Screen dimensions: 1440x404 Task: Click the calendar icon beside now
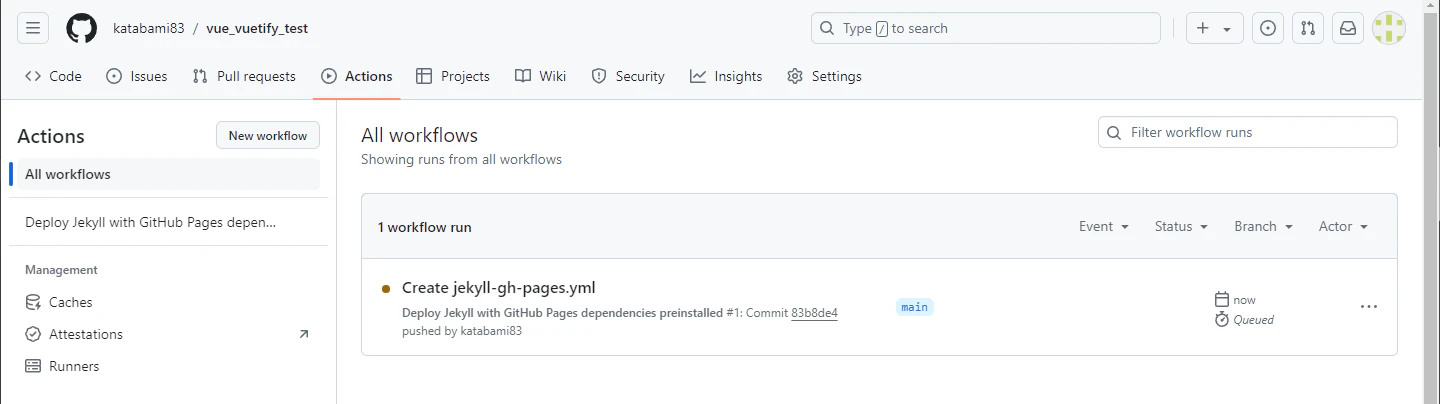(1221, 299)
